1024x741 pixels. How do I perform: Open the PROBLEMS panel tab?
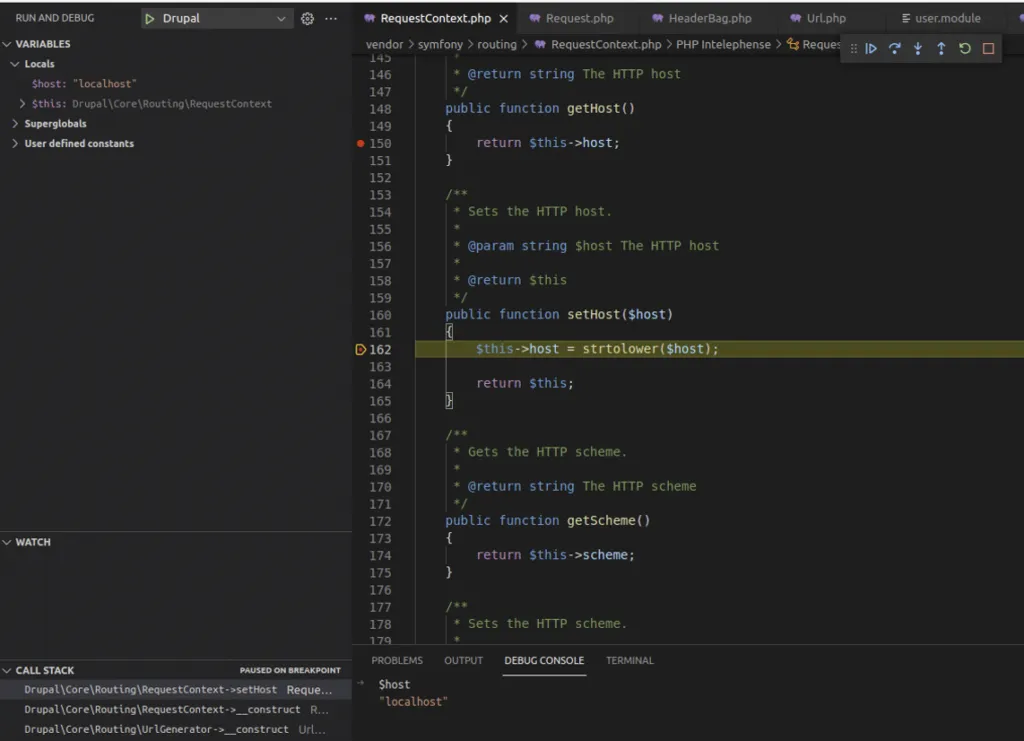click(x=397, y=661)
